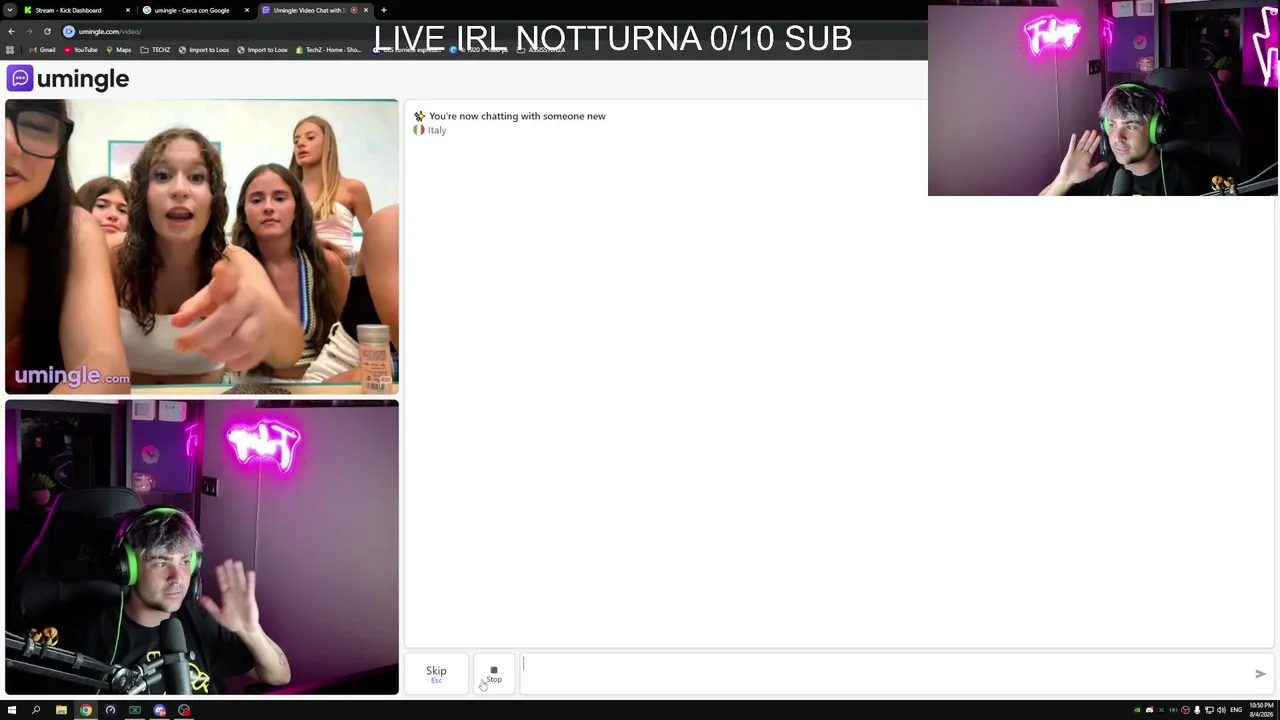
Task: Click the site info icon in address bar
Action: click(69, 31)
